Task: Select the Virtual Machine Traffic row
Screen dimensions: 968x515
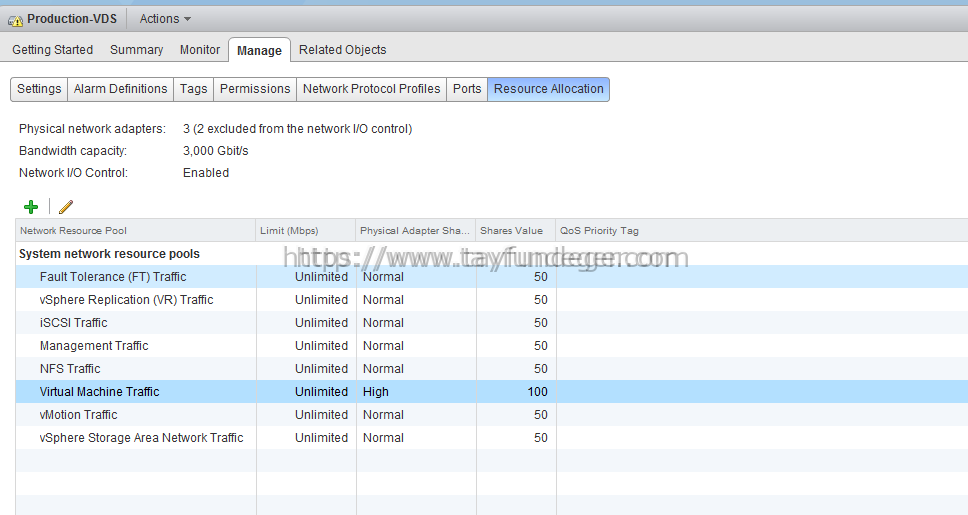Action: pyautogui.click(x=491, y=391)
